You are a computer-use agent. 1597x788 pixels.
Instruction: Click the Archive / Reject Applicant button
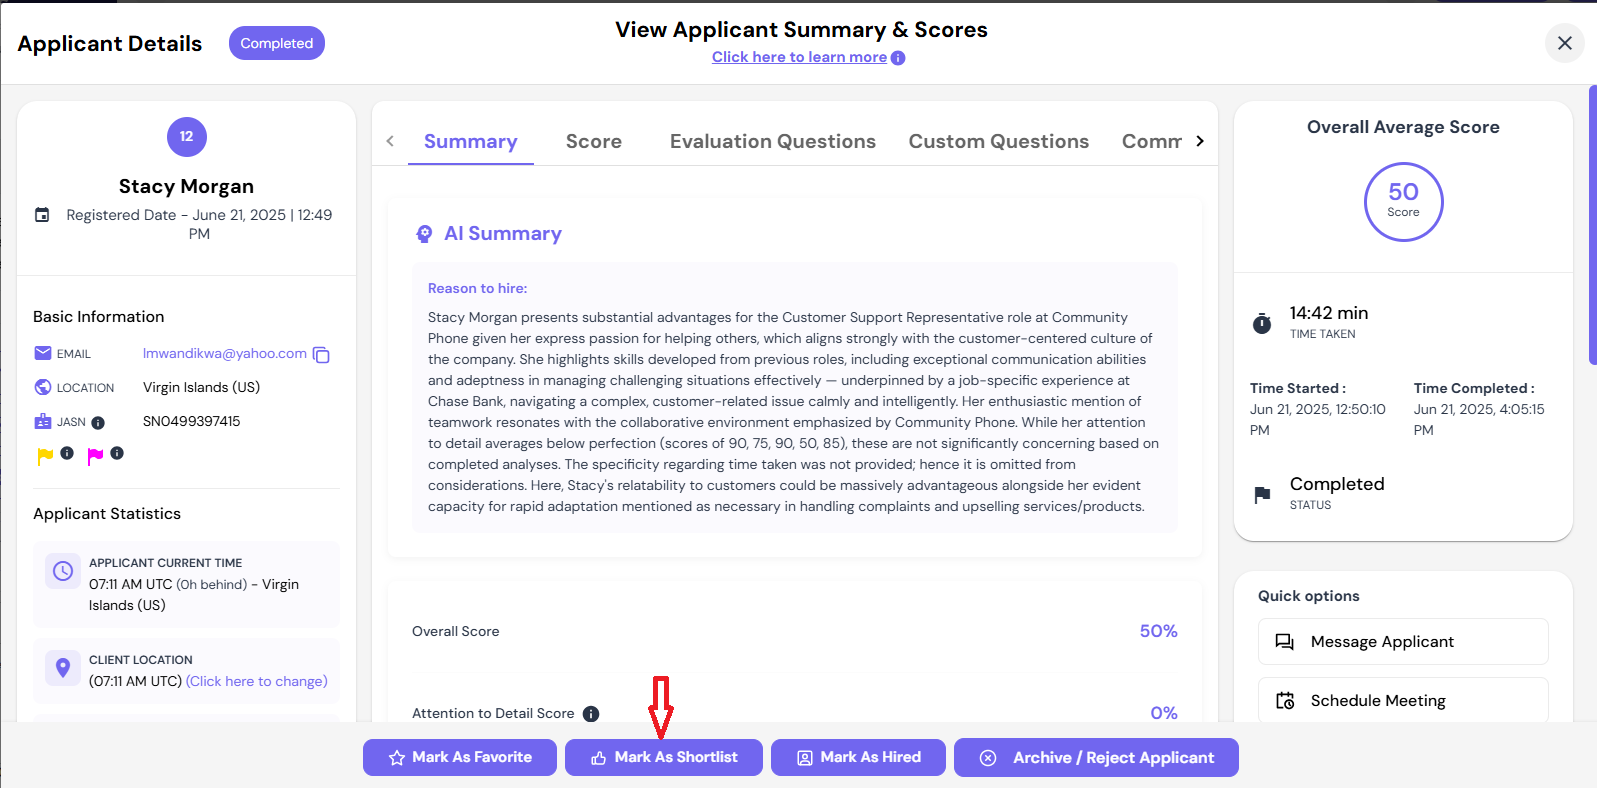(1096, 758)
